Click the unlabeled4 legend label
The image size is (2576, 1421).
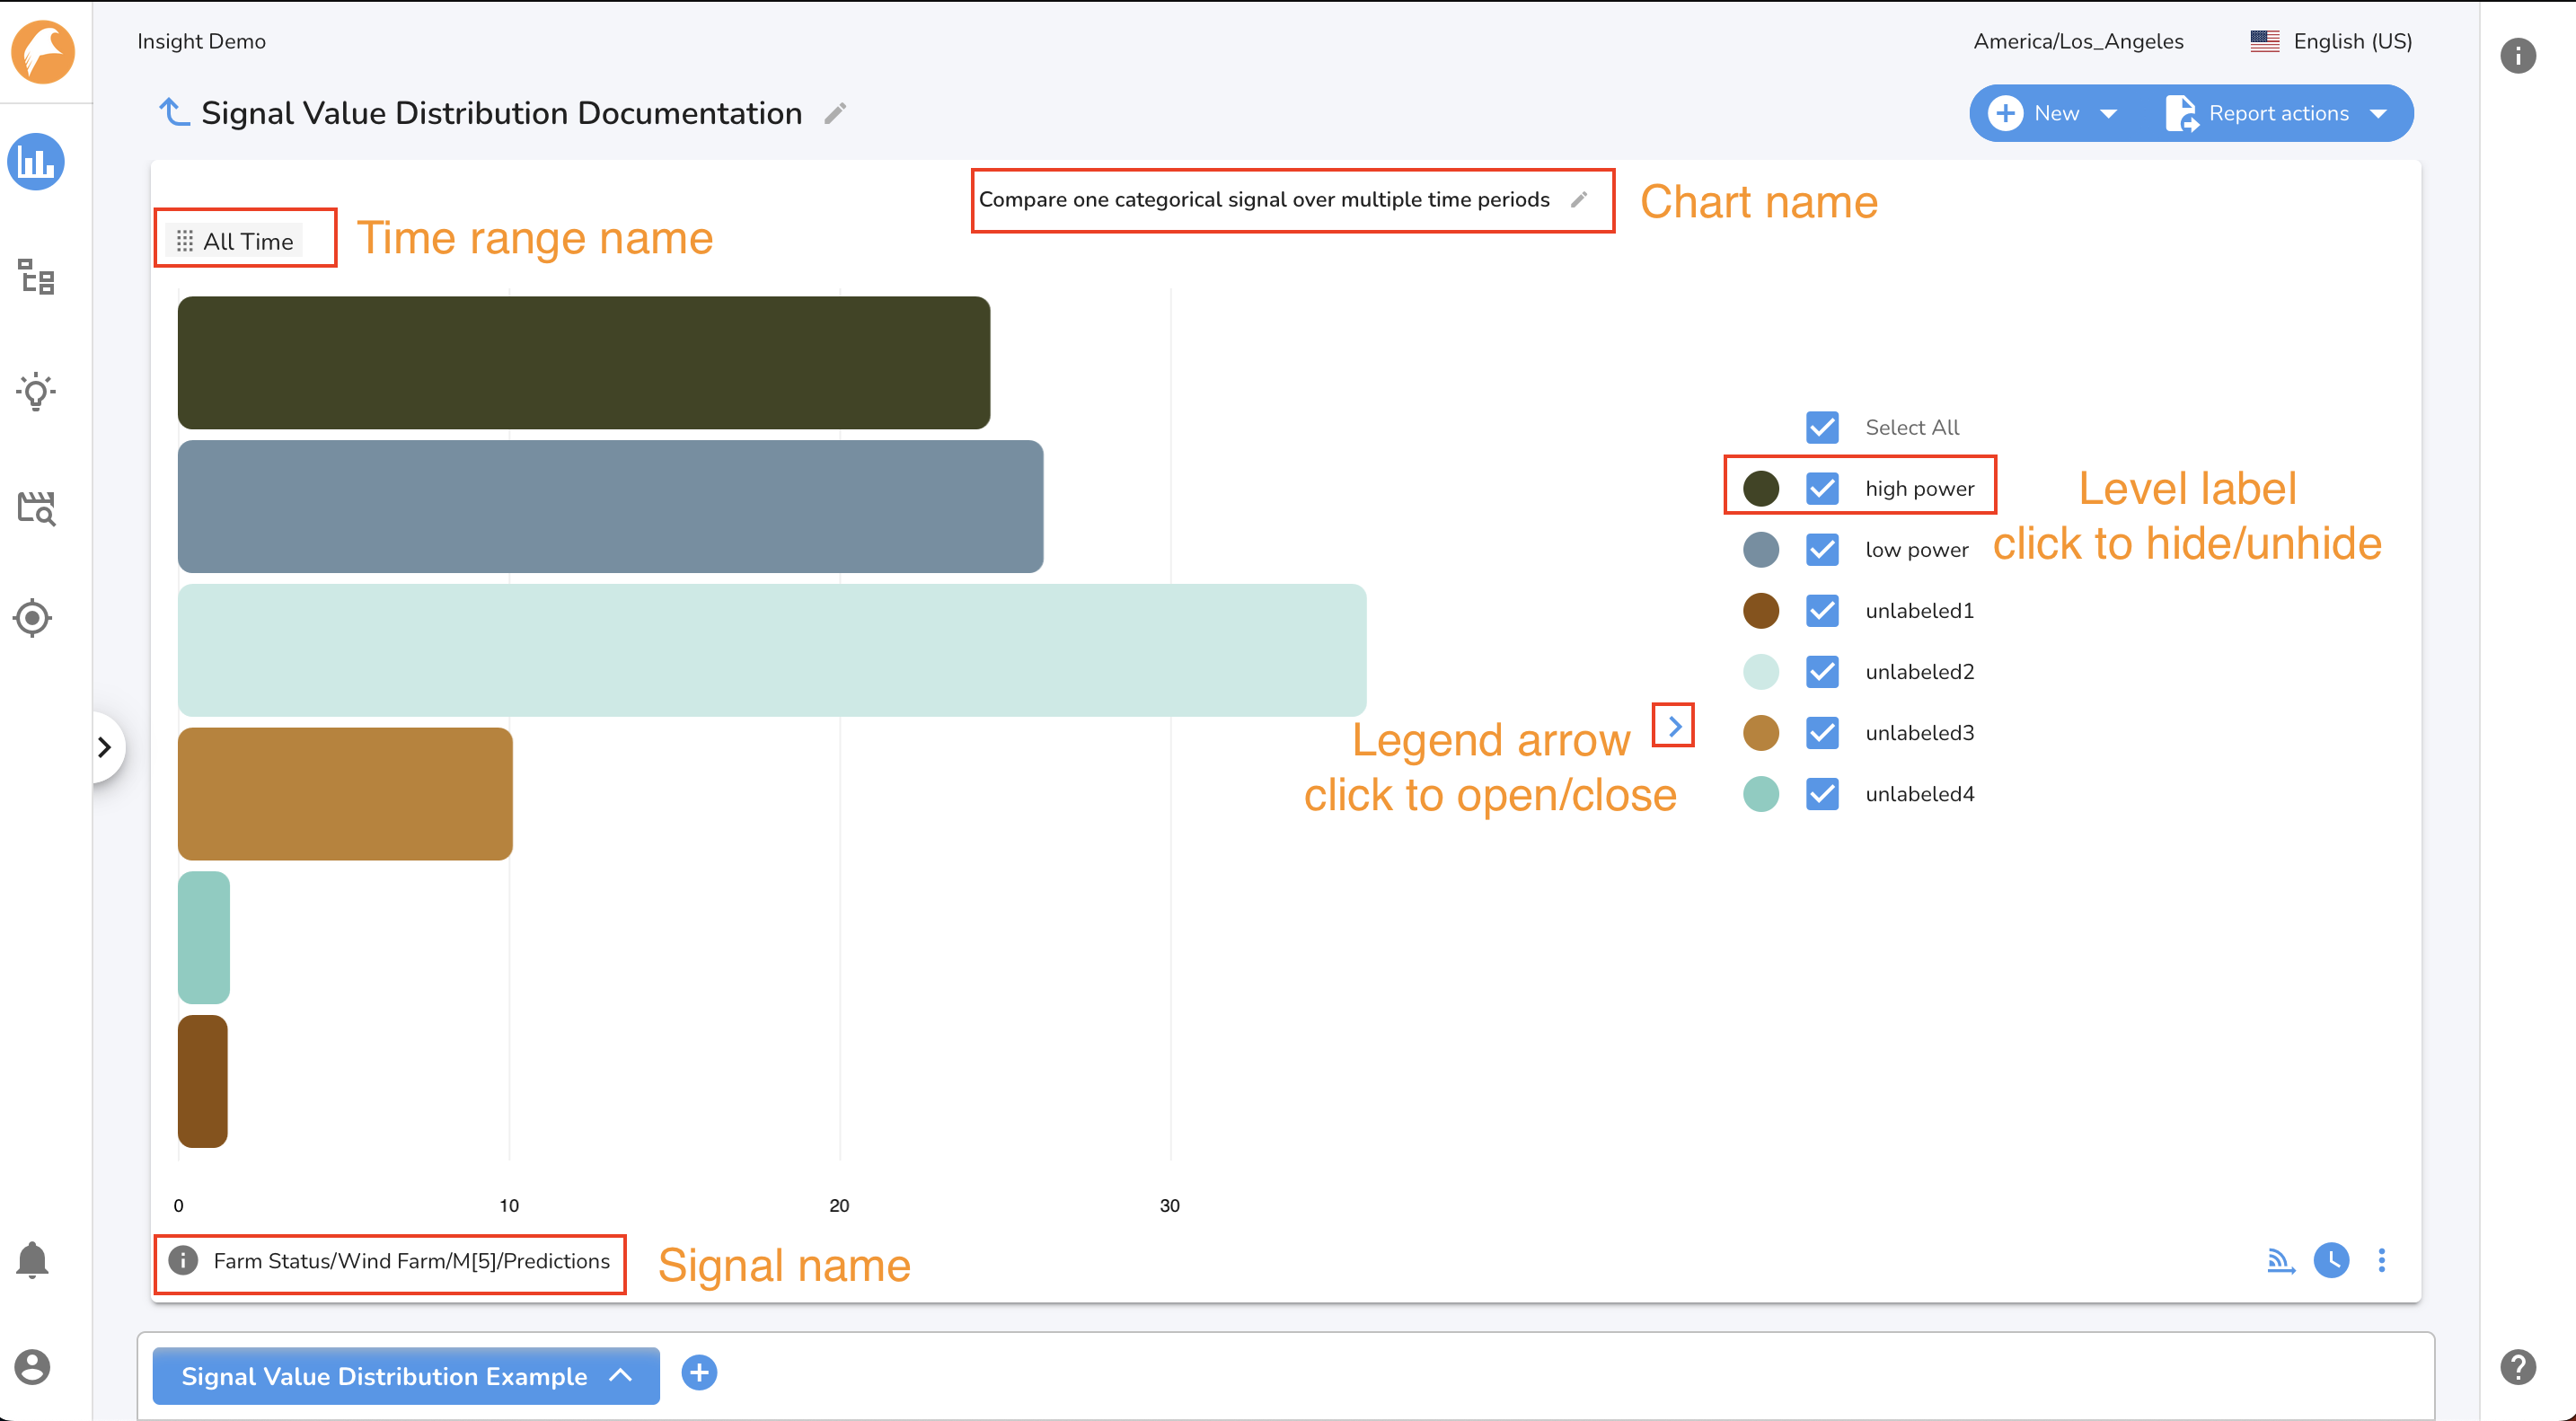coord(1919,794)
